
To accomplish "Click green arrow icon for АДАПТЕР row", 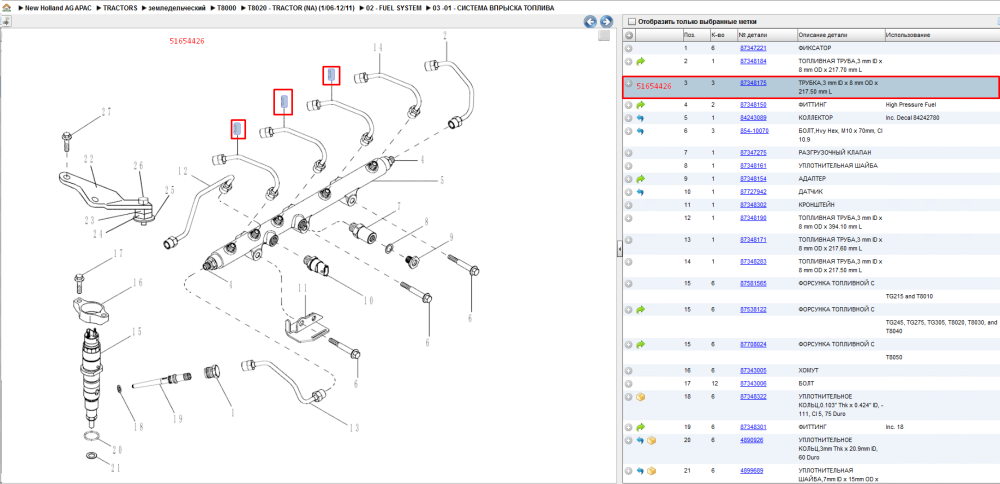I will [x=641, y=179].
